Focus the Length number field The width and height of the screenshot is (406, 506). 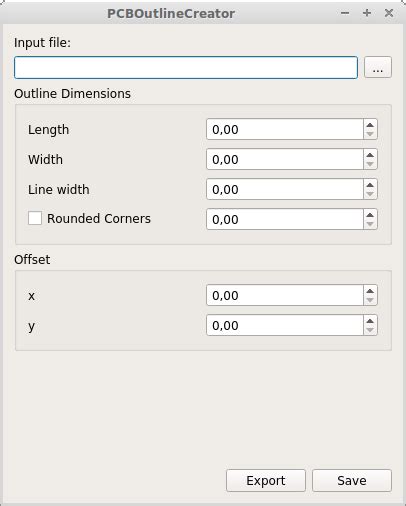click(285, 129)
